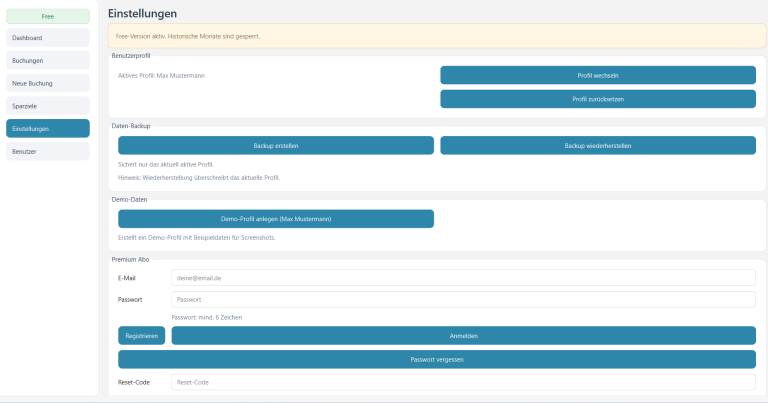Click into the Passwort input field
This screenshot has width=768, height=403.
[463, 300]
